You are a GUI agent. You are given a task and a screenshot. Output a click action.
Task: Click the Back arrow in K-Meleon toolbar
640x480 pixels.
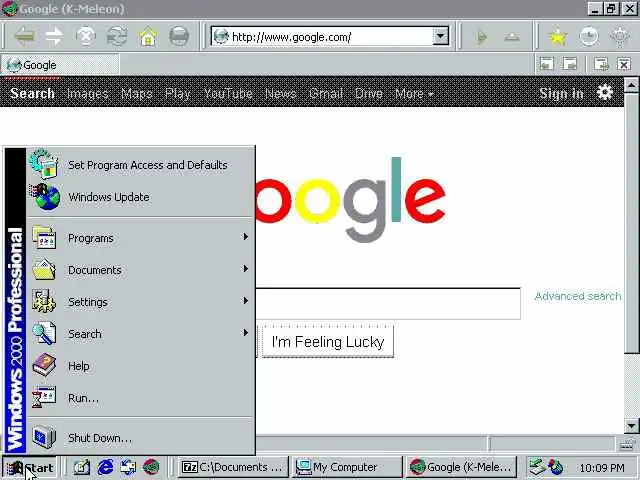(24, 37)
